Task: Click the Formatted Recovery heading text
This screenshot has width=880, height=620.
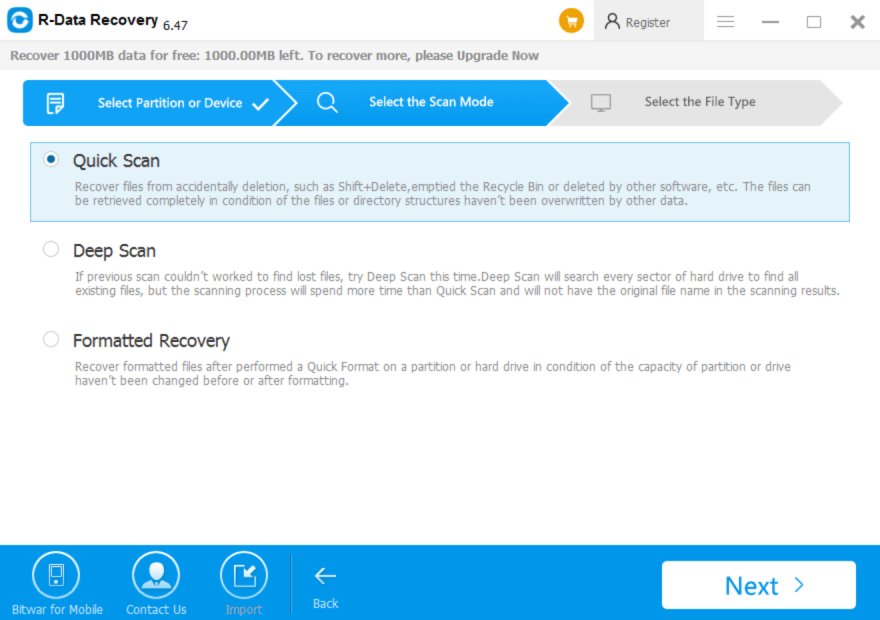Action: (x=152, y=341)
